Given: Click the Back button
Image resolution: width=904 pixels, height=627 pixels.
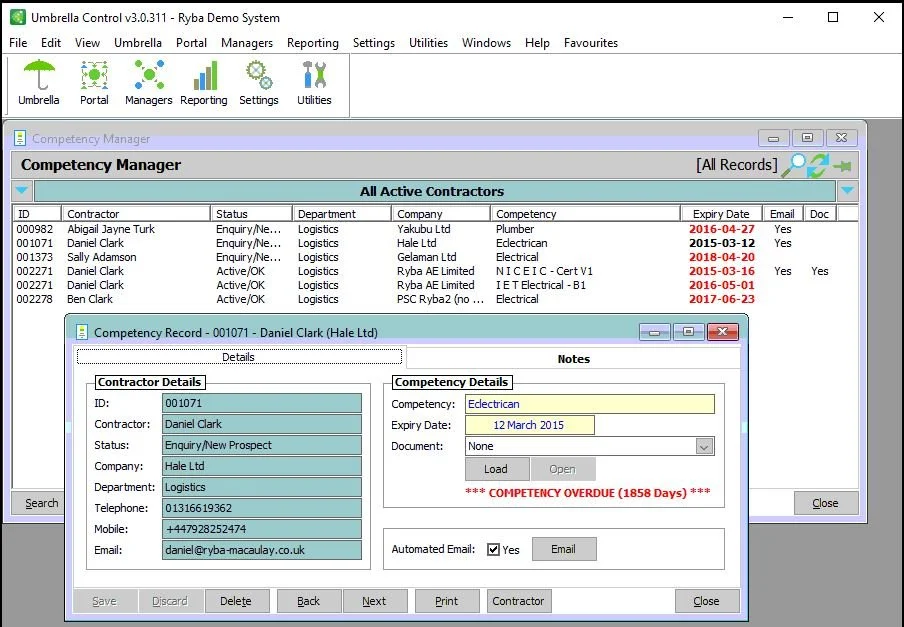Looking at the screenshot, I should 308,601.
